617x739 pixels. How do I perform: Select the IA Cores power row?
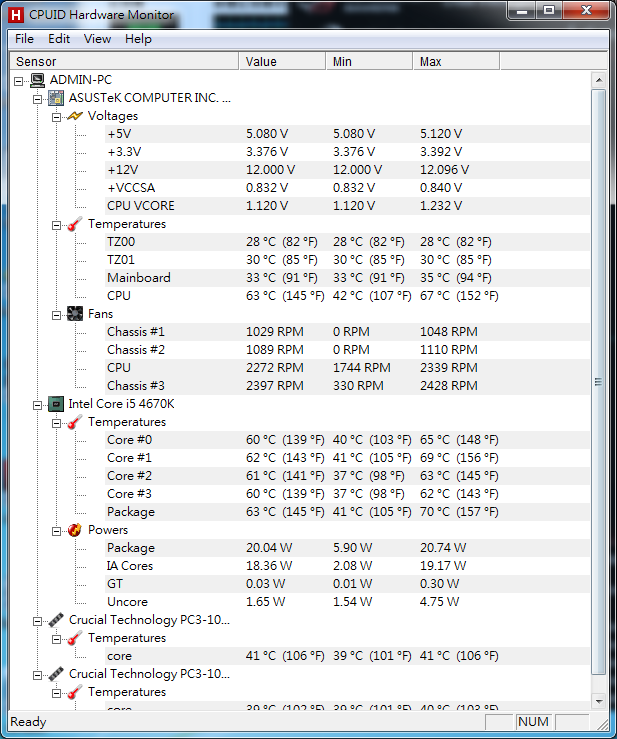click(347, 566)
